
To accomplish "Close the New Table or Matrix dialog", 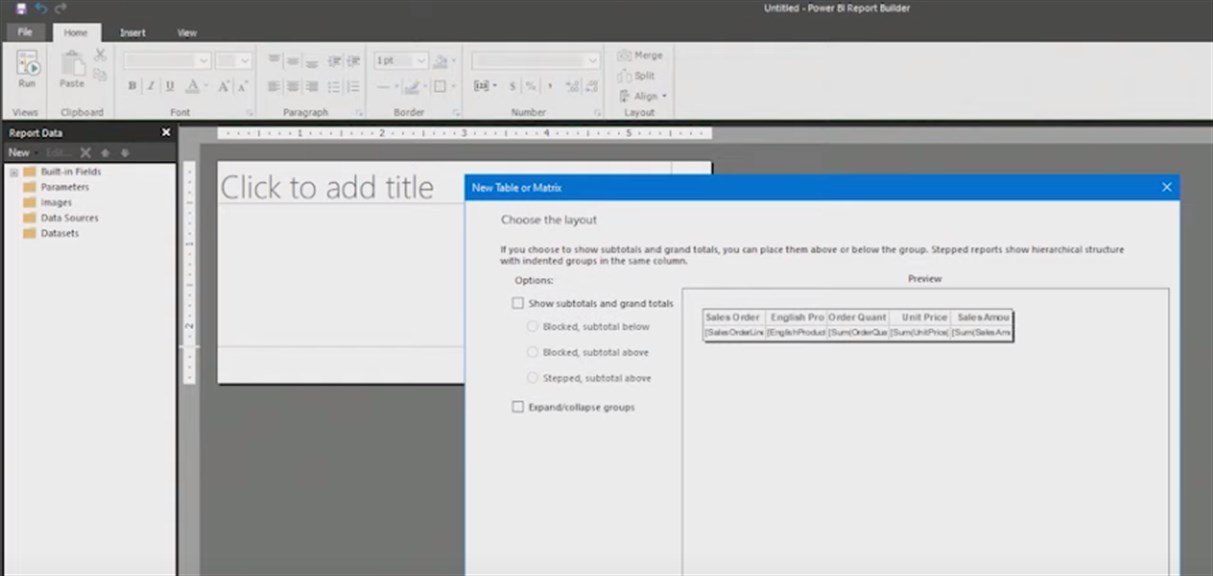I will (x=1166, y=187).
